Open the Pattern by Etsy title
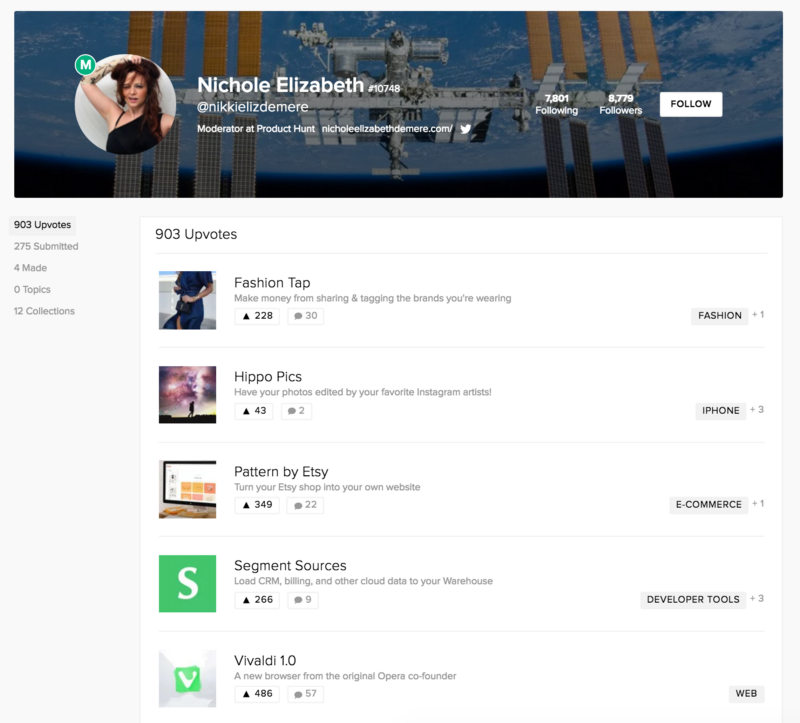This screenshot has height=723, width=800. 281,471
